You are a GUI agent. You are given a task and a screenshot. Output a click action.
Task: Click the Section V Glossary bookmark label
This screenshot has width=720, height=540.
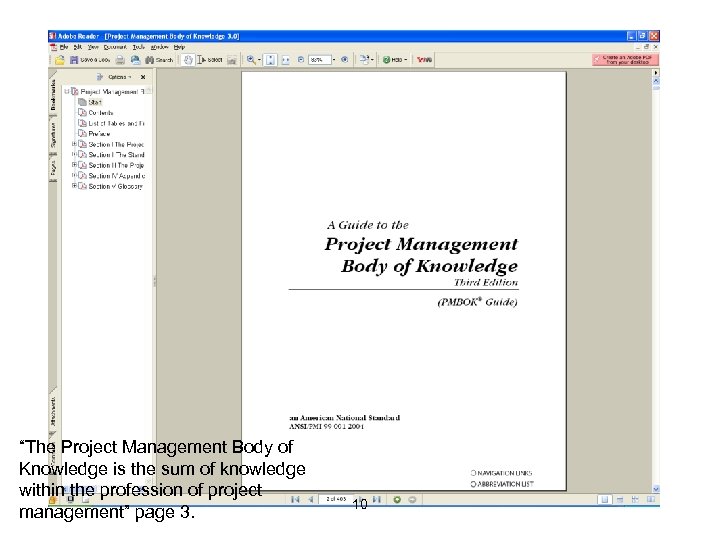[116, 186]
